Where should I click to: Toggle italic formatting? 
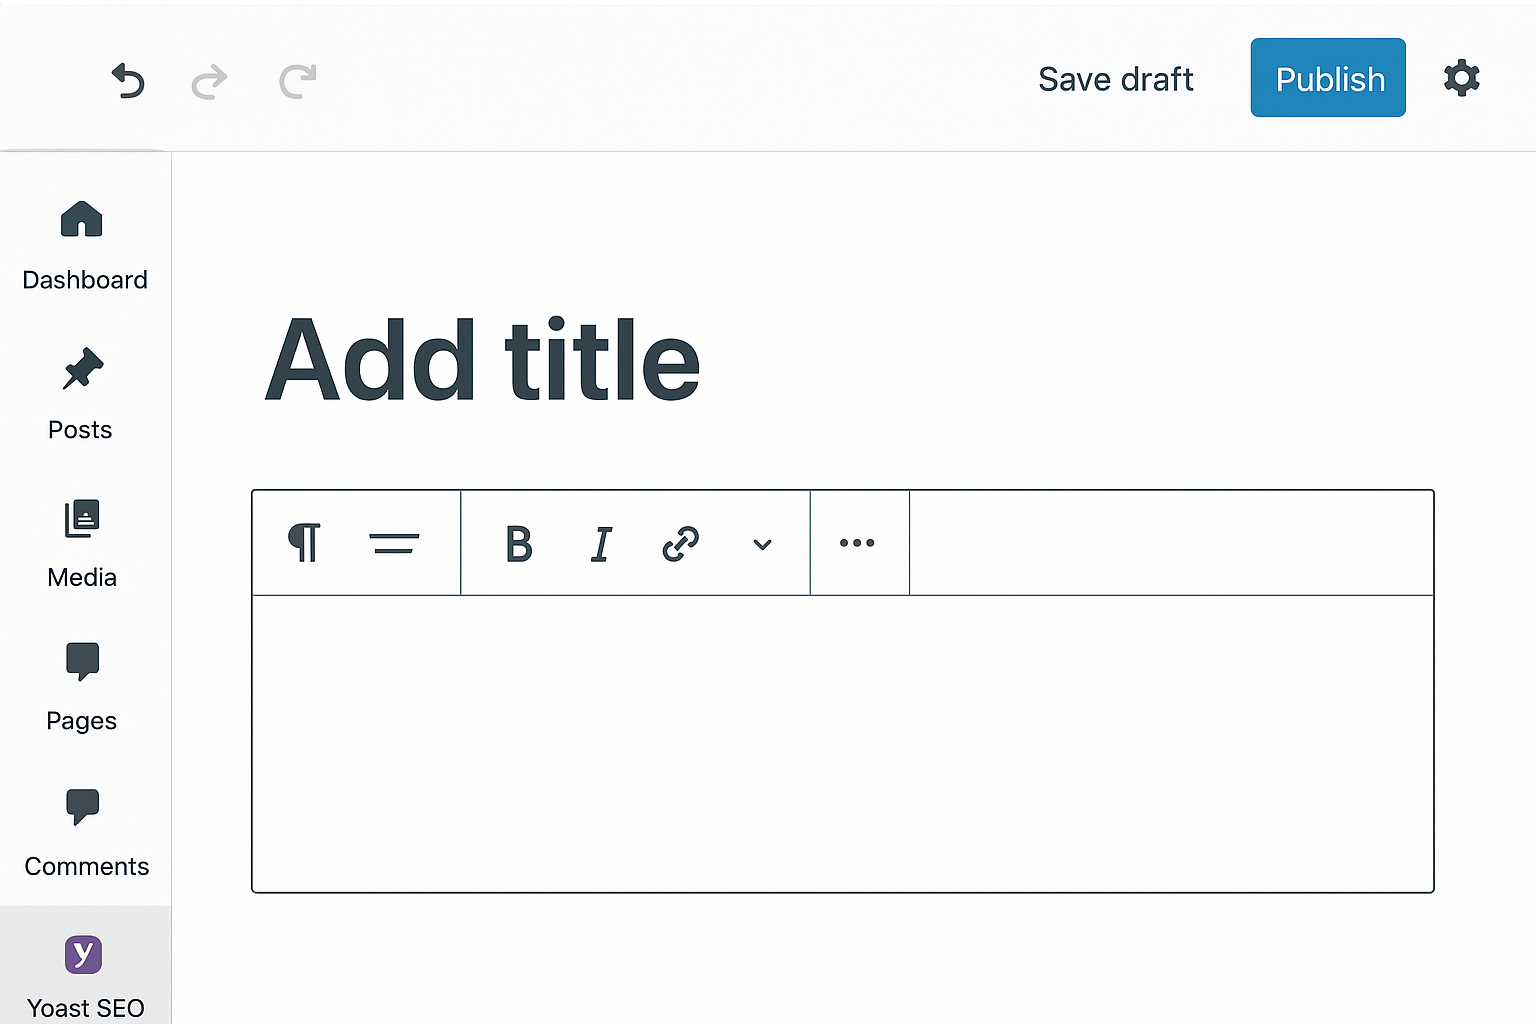601,544
